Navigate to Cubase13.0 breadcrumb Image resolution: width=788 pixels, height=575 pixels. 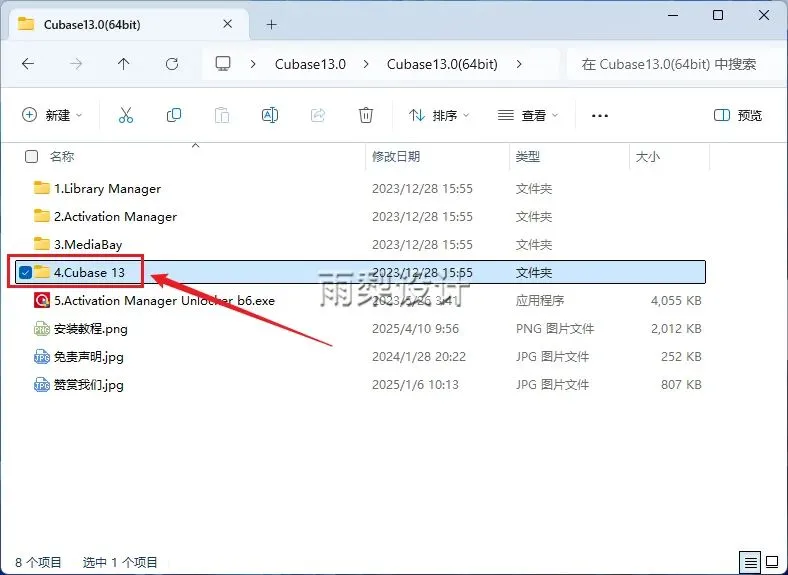[x=310, y=64]
